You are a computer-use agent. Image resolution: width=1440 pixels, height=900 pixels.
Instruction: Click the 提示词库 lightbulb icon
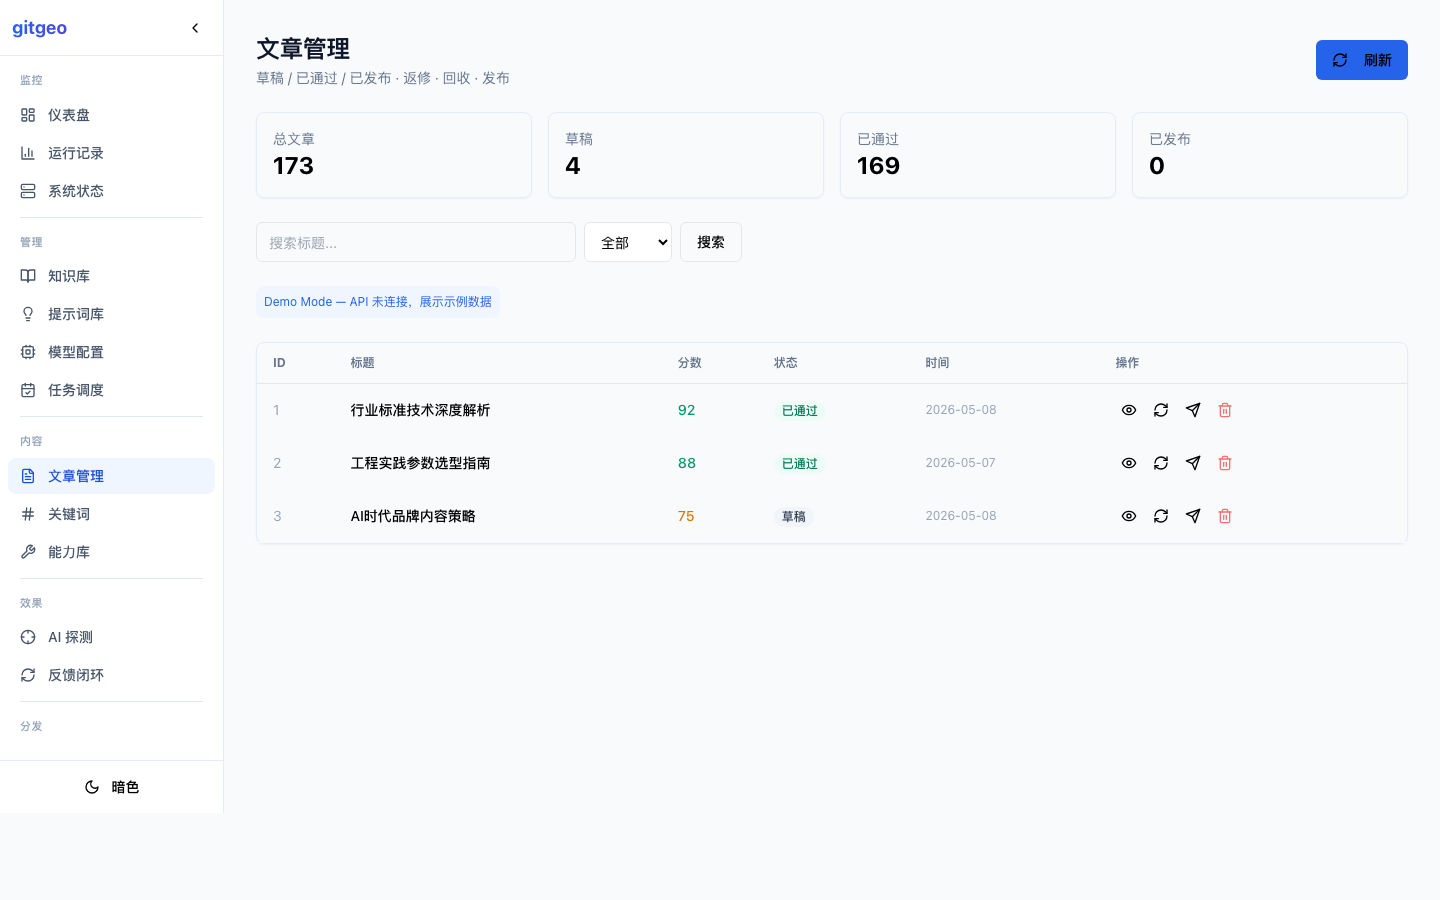(x=28, y=314)
